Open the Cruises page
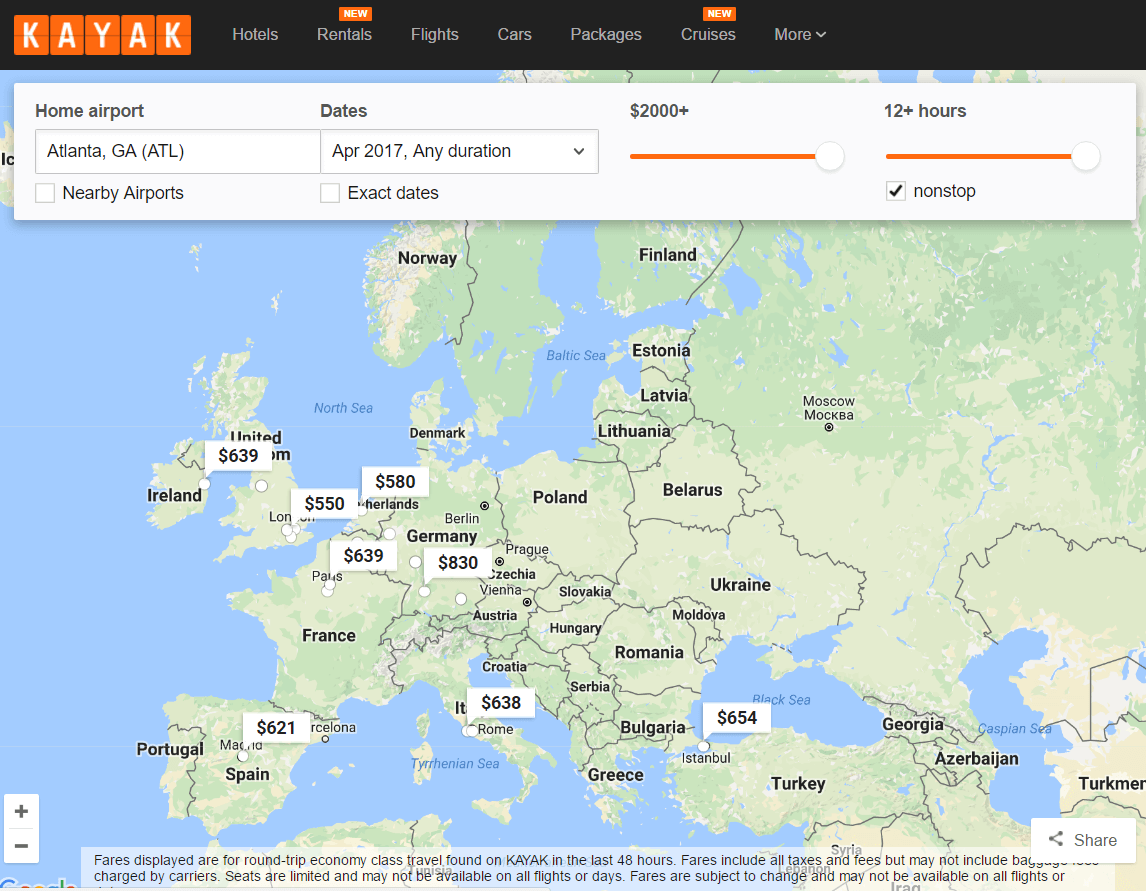This screenshot has height=891, width=1146. [707, 34]
